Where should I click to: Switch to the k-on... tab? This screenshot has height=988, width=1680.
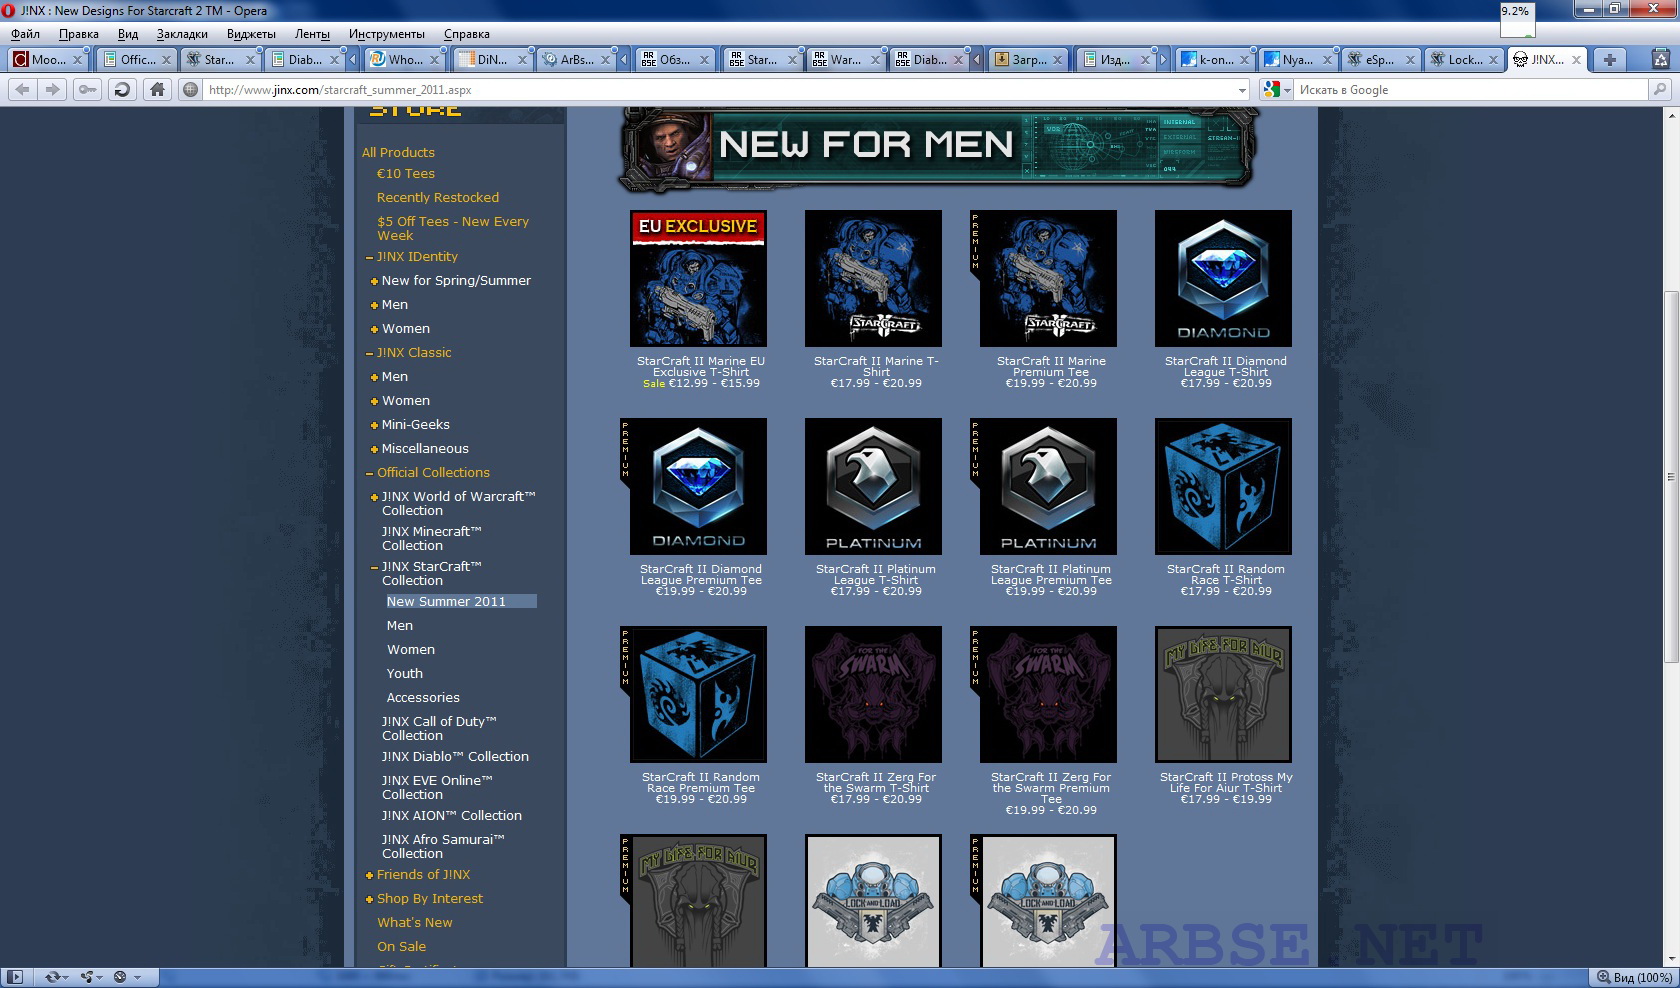[x=1214, y=60]
